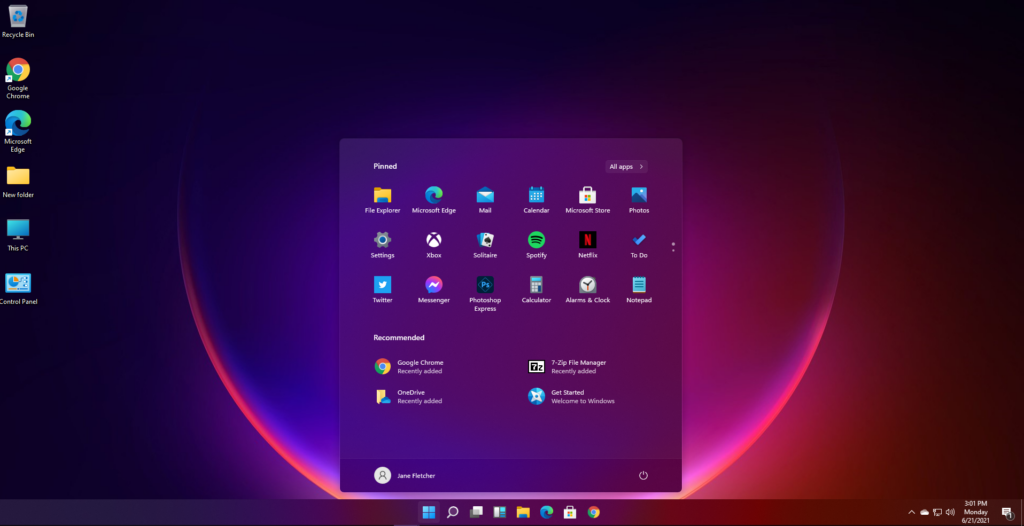This screenshot has width=1024, height=526.
Task: Open network status tray icon
Action: pyautogui.click(x=937, y=512)
